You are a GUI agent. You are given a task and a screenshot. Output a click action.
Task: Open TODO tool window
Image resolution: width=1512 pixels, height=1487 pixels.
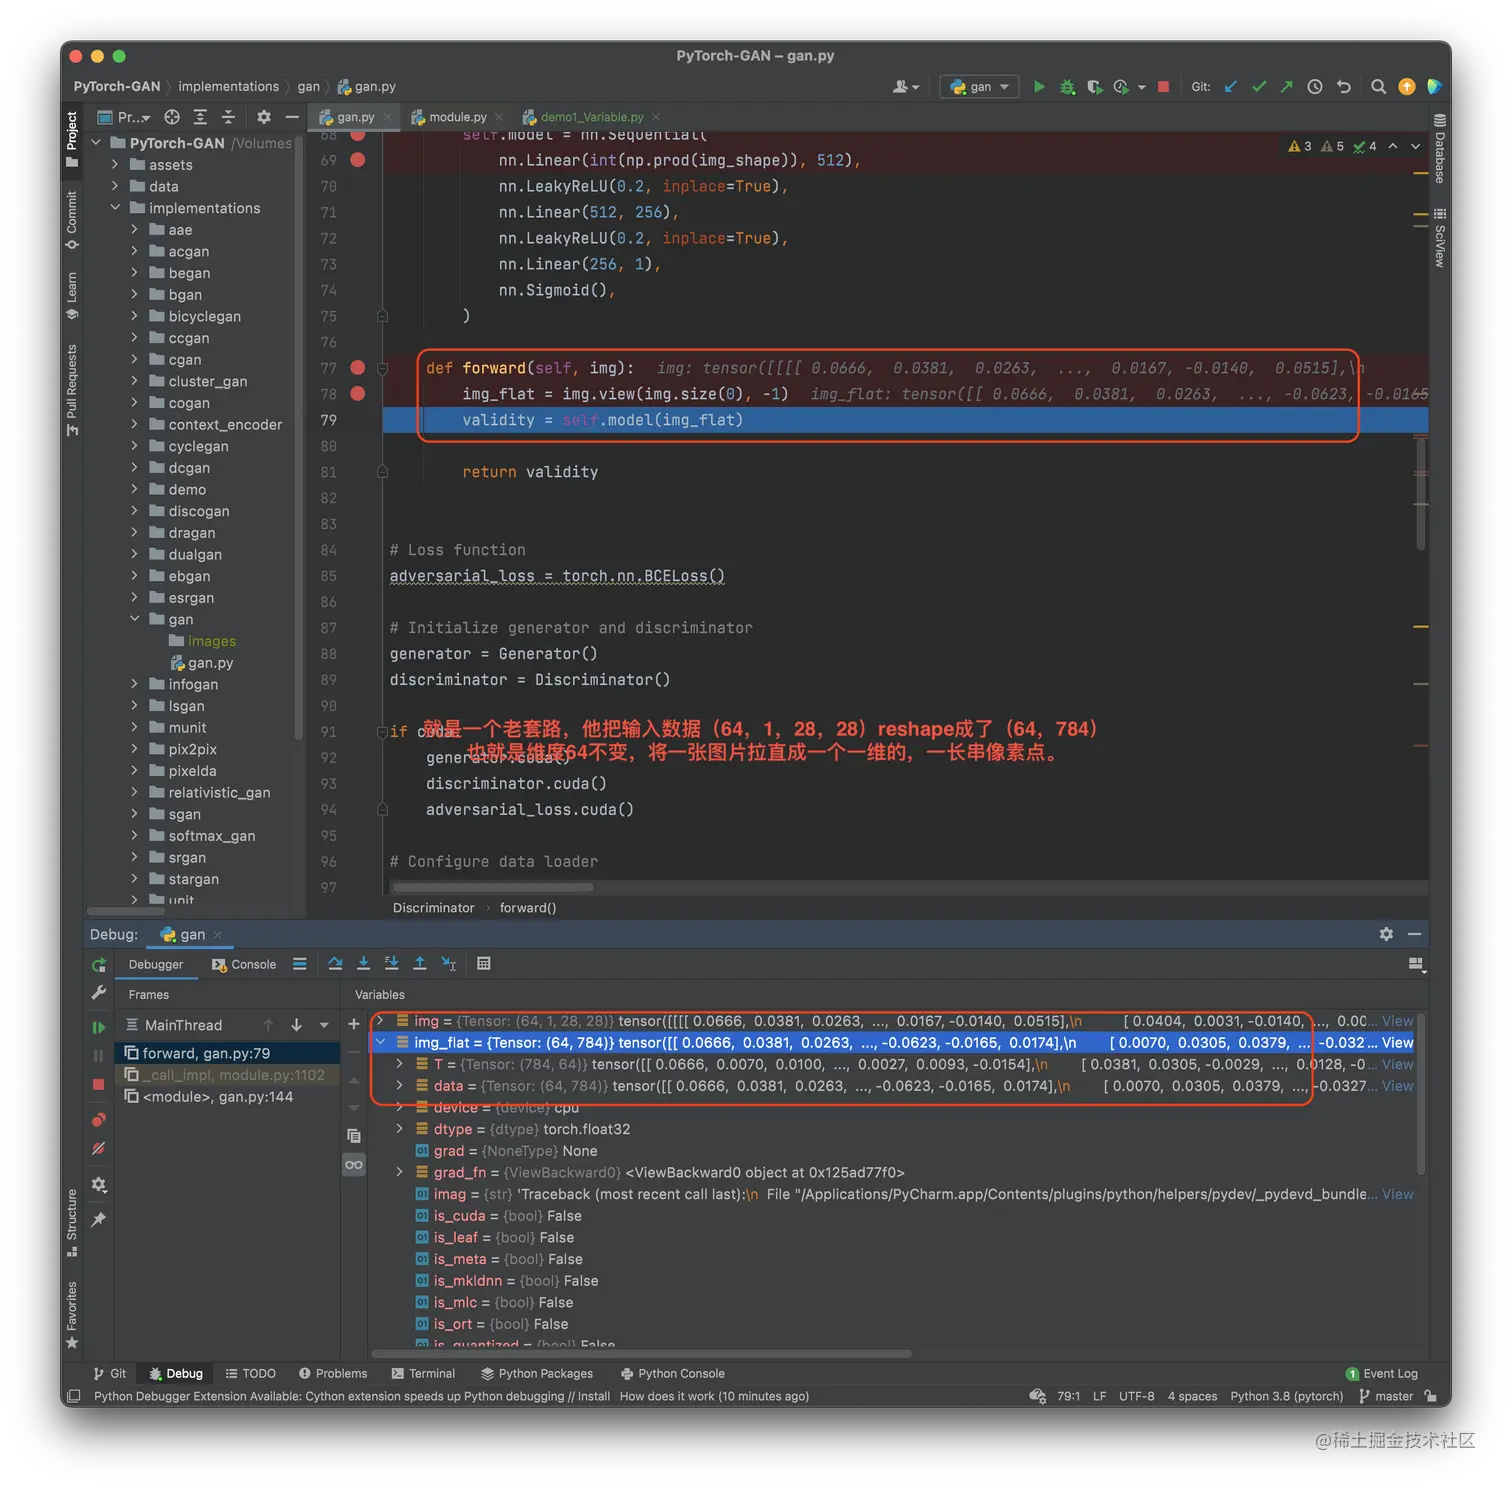(x=250, y=1373)
